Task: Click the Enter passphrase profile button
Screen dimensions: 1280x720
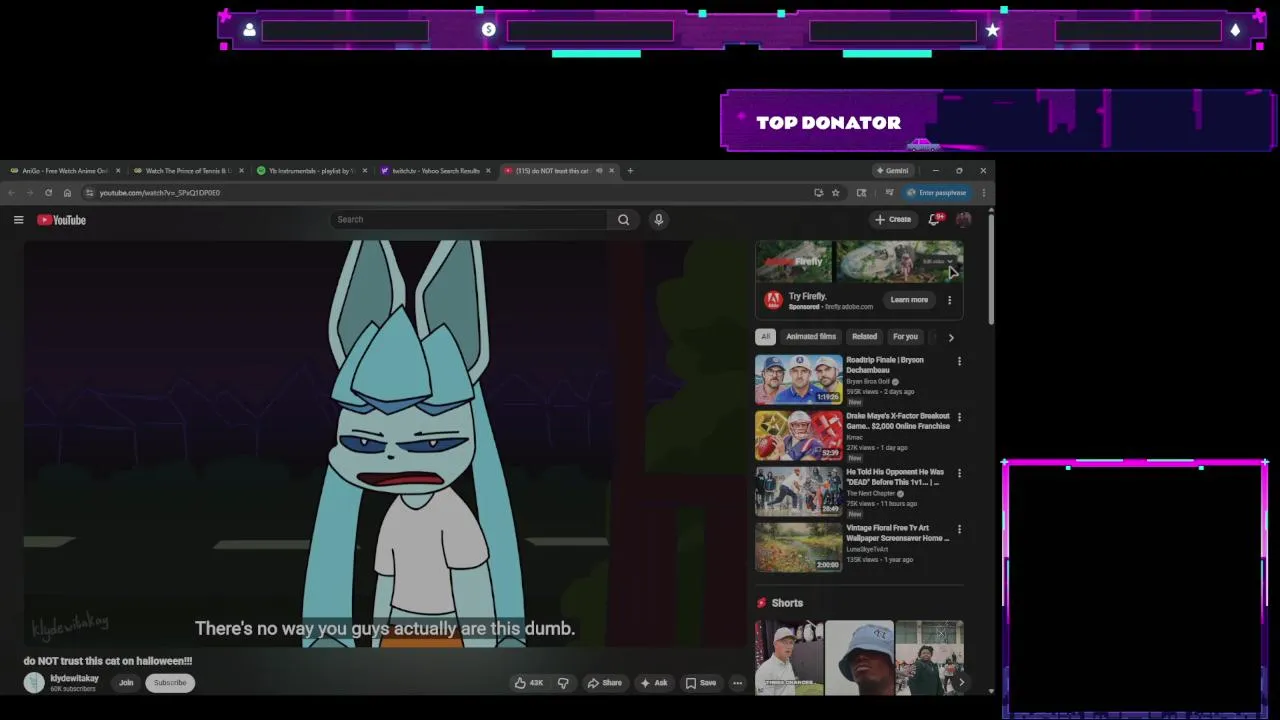Action: 937,193
